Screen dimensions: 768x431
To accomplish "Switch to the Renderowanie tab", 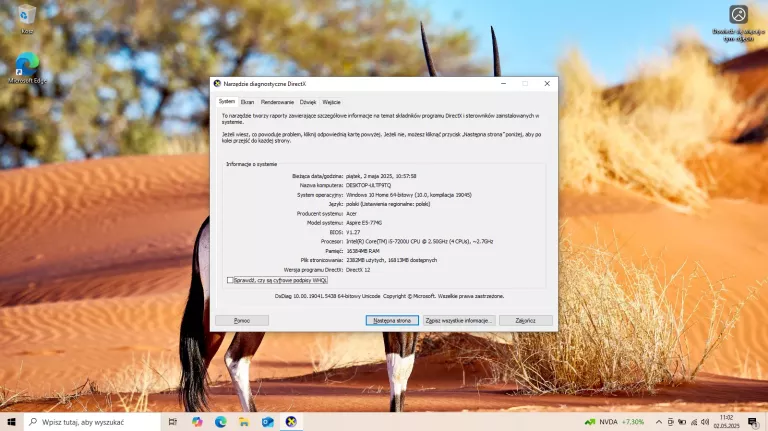I will point(277,102).
